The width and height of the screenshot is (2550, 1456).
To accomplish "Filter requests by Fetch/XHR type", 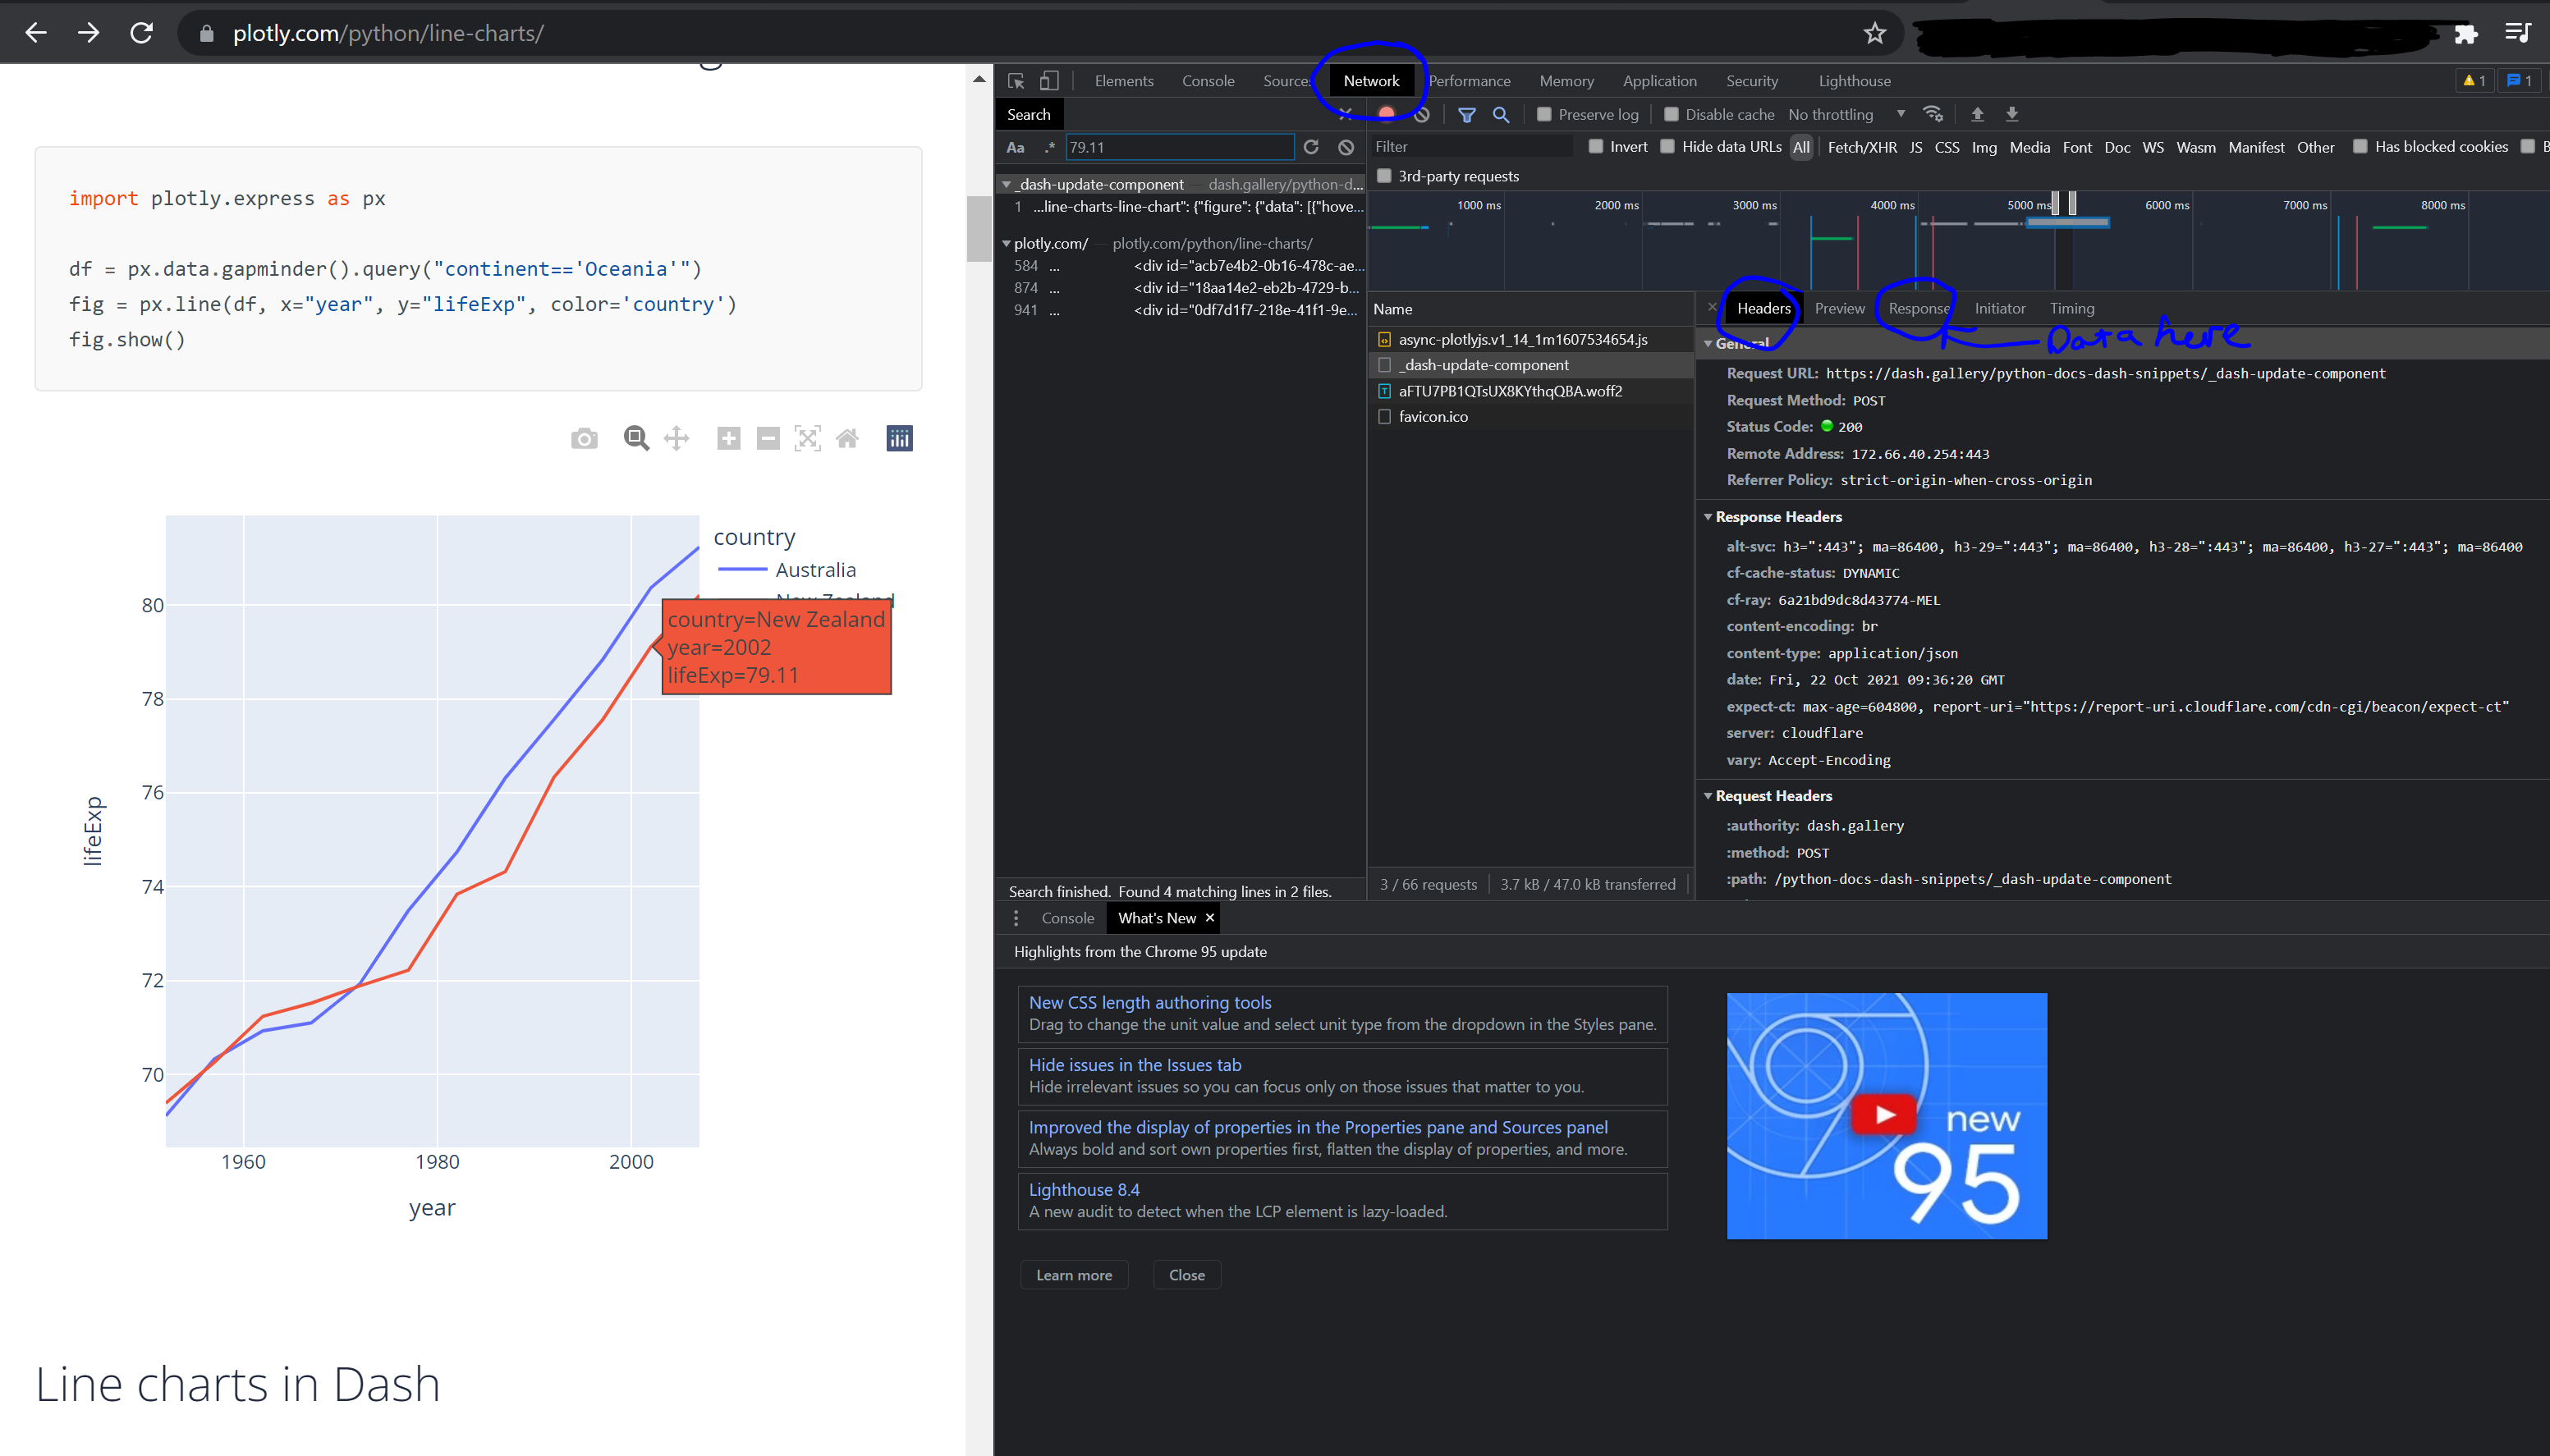I will point(1862,147).
